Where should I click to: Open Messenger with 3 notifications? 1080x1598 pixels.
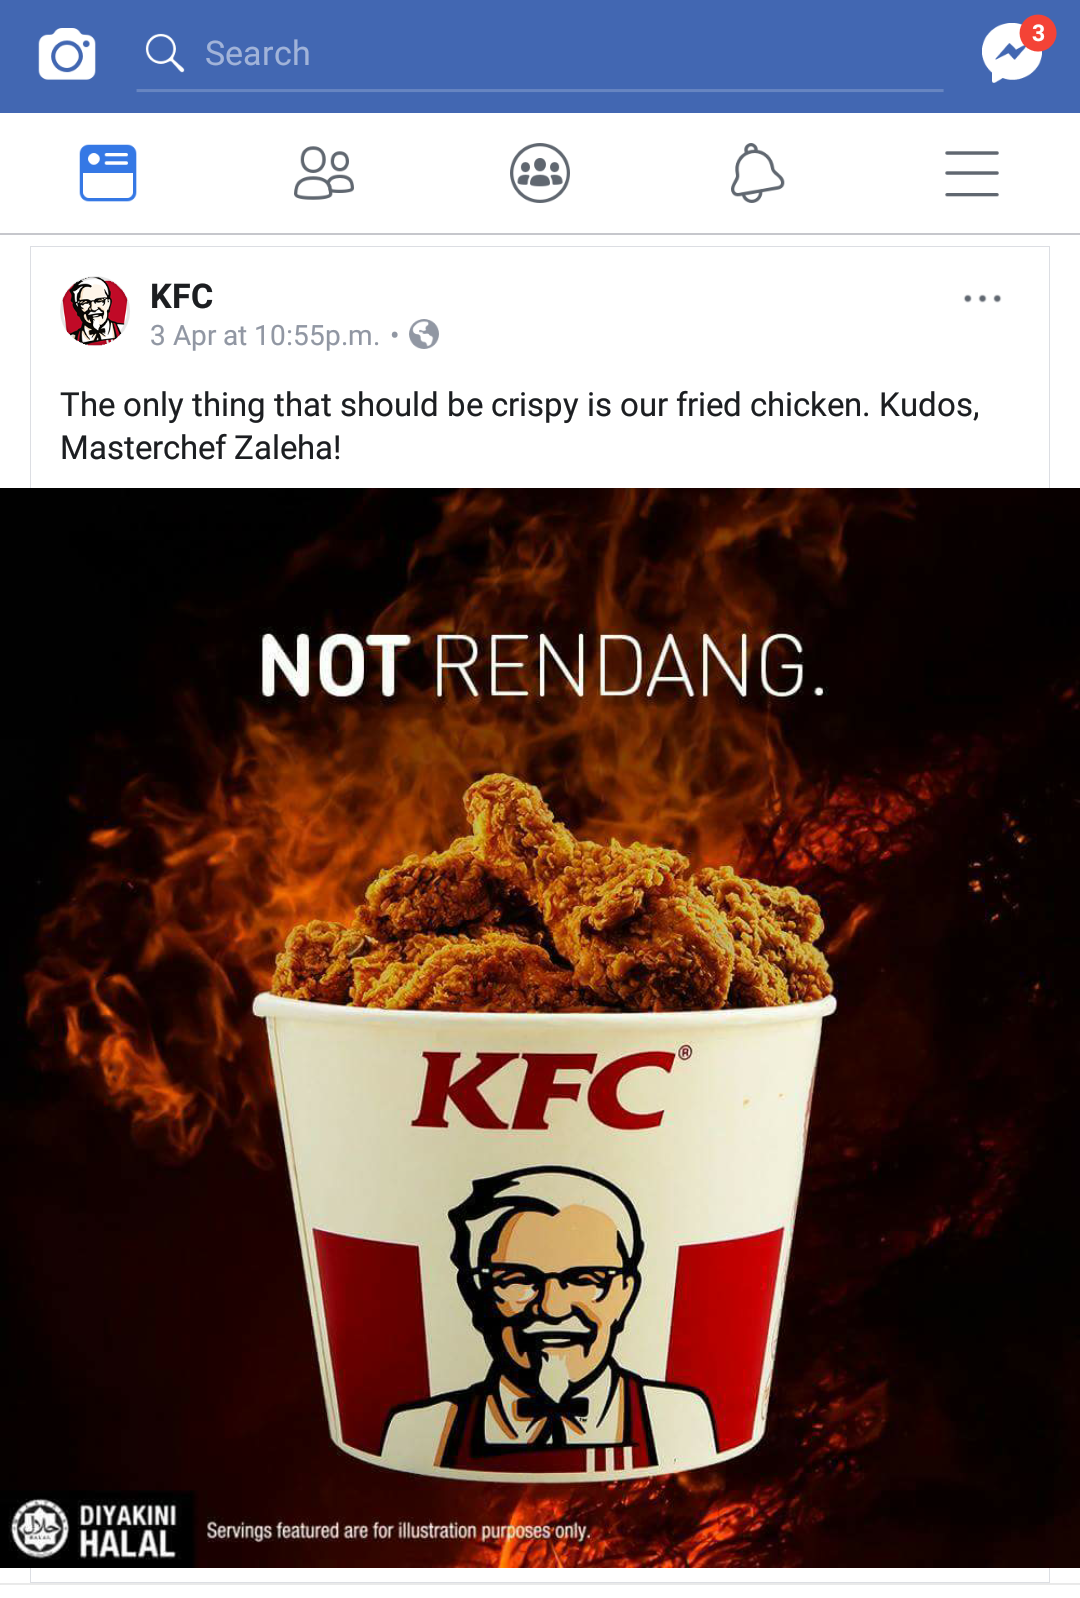(x=1013, y=52)
